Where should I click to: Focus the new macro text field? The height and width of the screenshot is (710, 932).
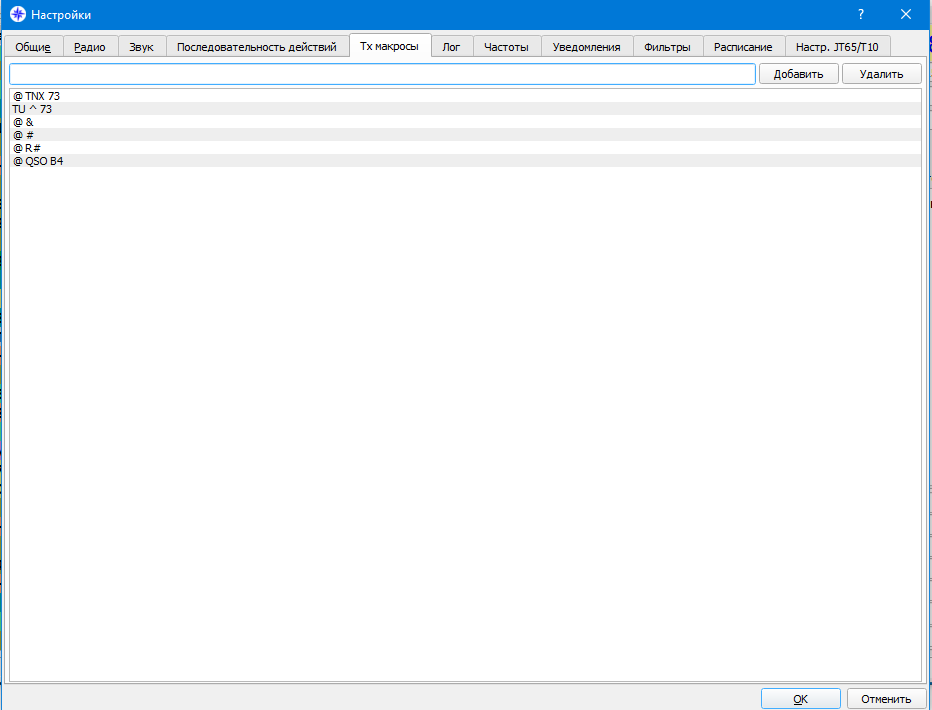(382, 74)
